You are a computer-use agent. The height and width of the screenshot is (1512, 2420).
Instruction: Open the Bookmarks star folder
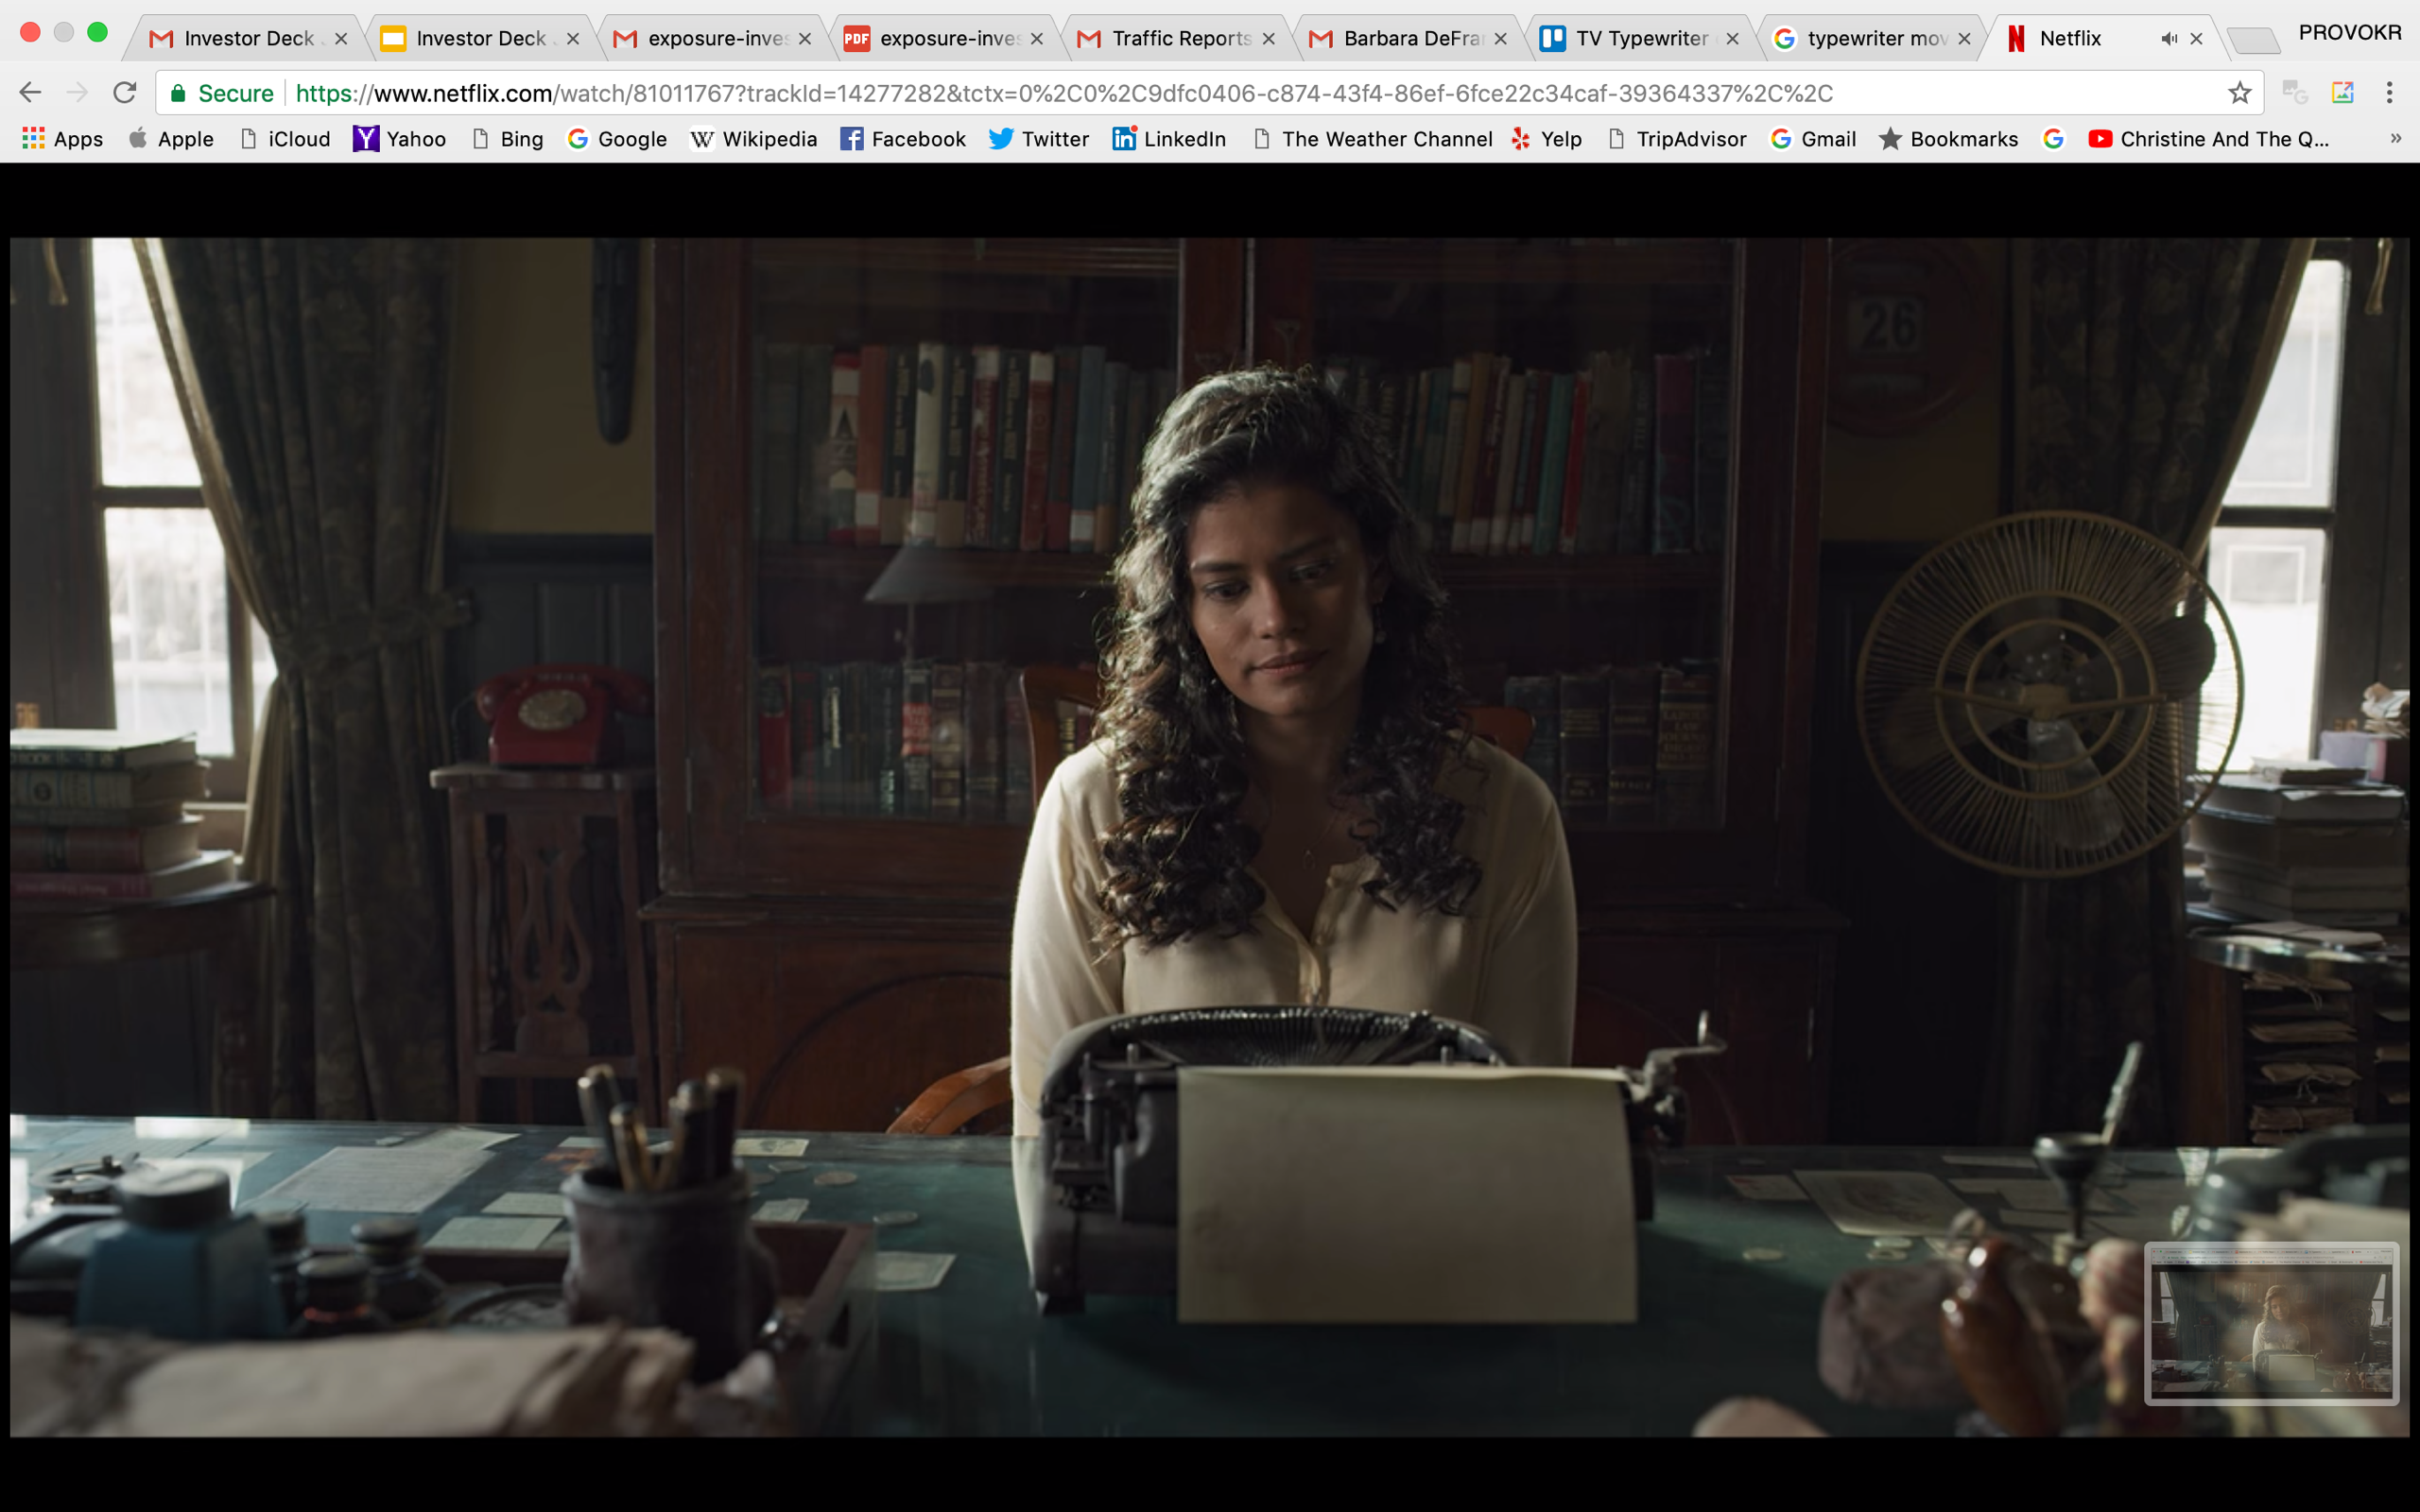[1948, 139]
